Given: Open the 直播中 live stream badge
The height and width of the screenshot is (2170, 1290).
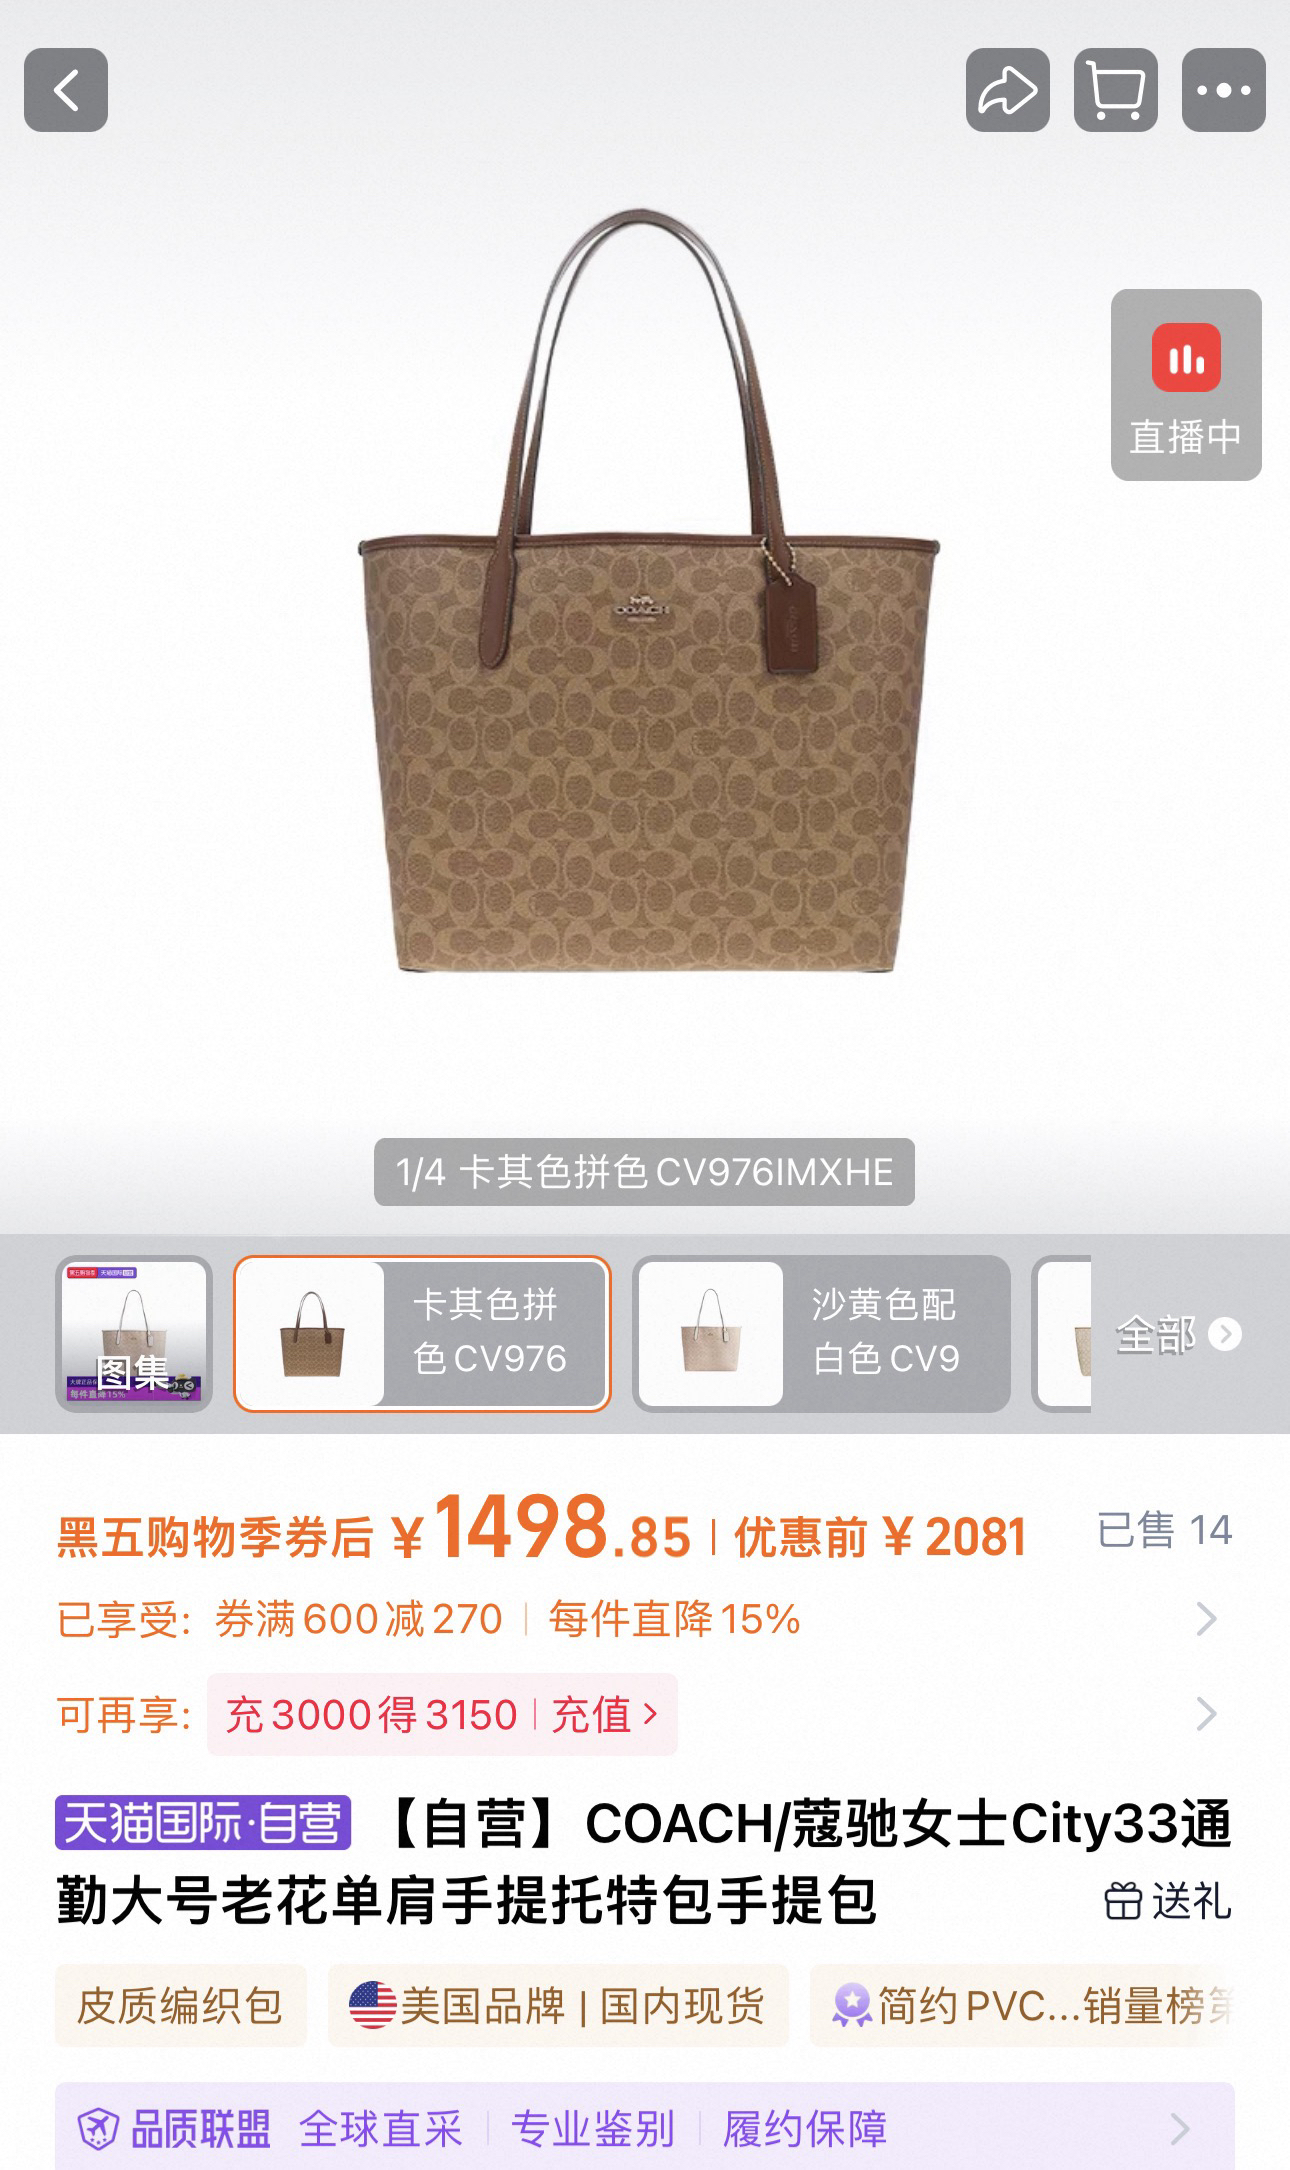Looking at the screenshot, I should click(1186, 385).
